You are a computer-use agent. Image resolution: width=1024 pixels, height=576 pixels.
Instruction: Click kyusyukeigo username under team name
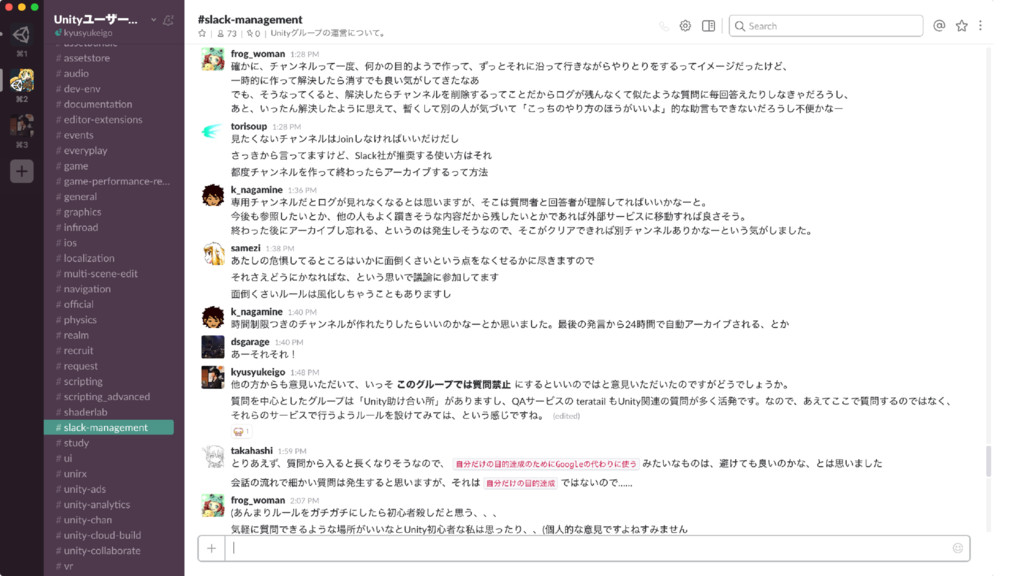(88, 33)
